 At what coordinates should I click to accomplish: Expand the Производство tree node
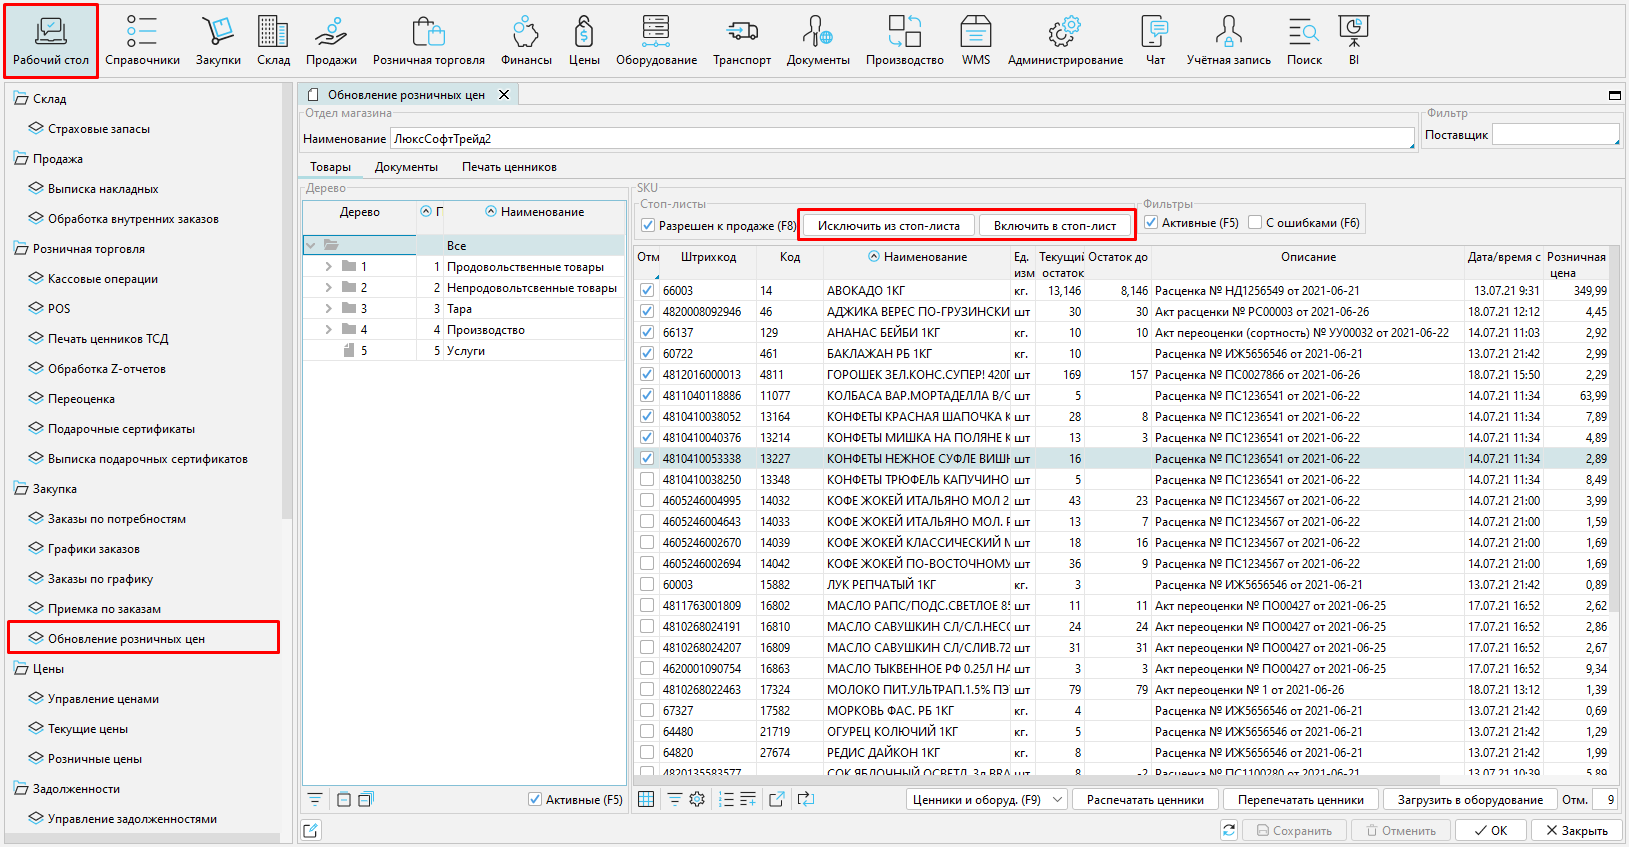(x=329, y=330)
